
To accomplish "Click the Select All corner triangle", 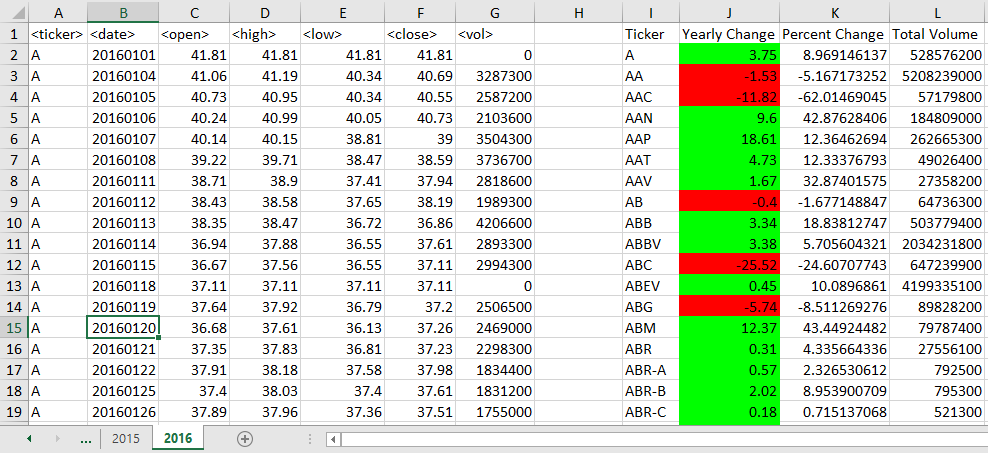I will (14, 12).
